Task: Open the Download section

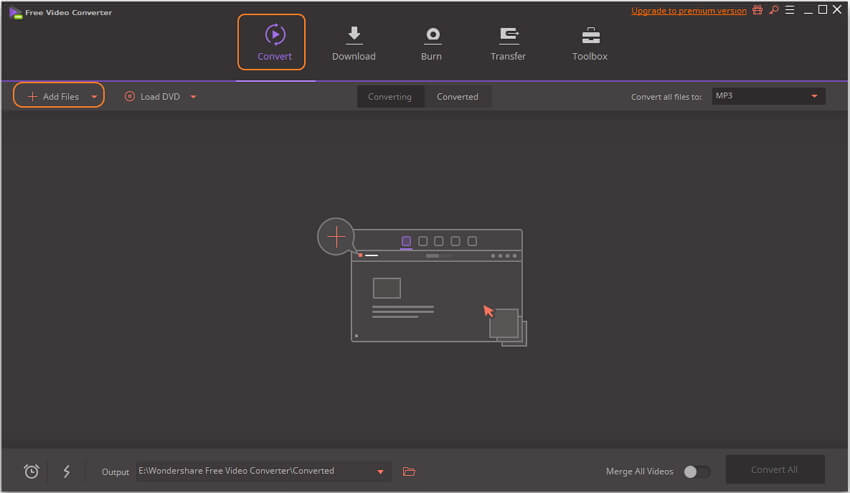Action: [x=353, y=43]
